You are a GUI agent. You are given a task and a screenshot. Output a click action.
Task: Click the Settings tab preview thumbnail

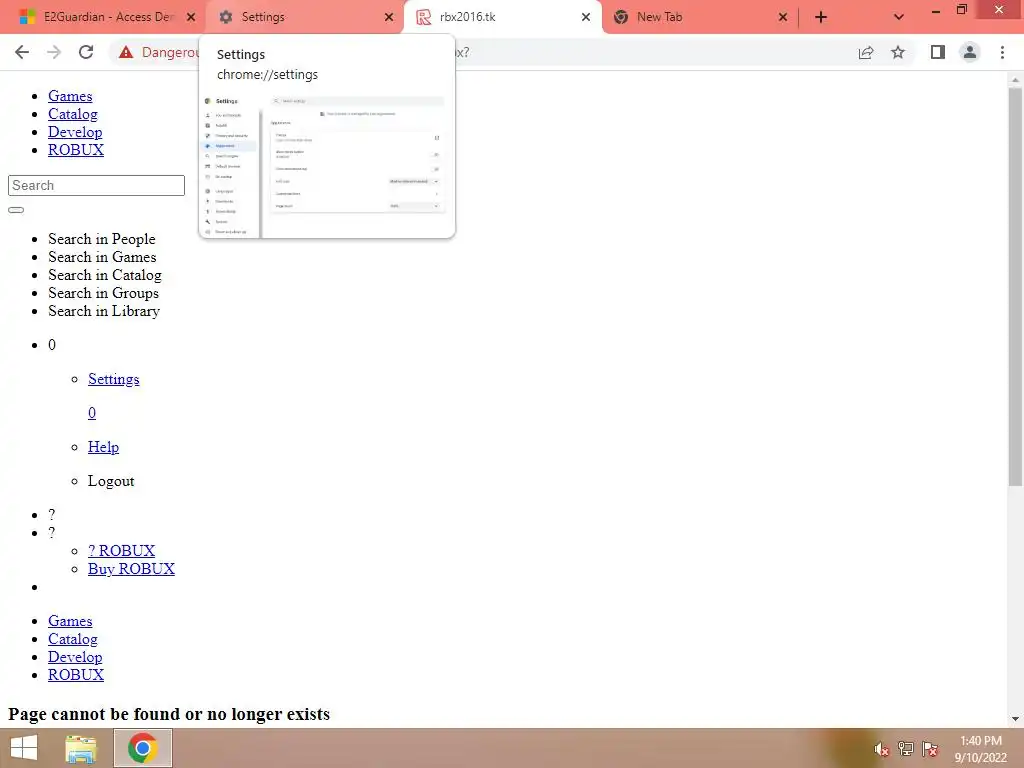pos(327,165)
